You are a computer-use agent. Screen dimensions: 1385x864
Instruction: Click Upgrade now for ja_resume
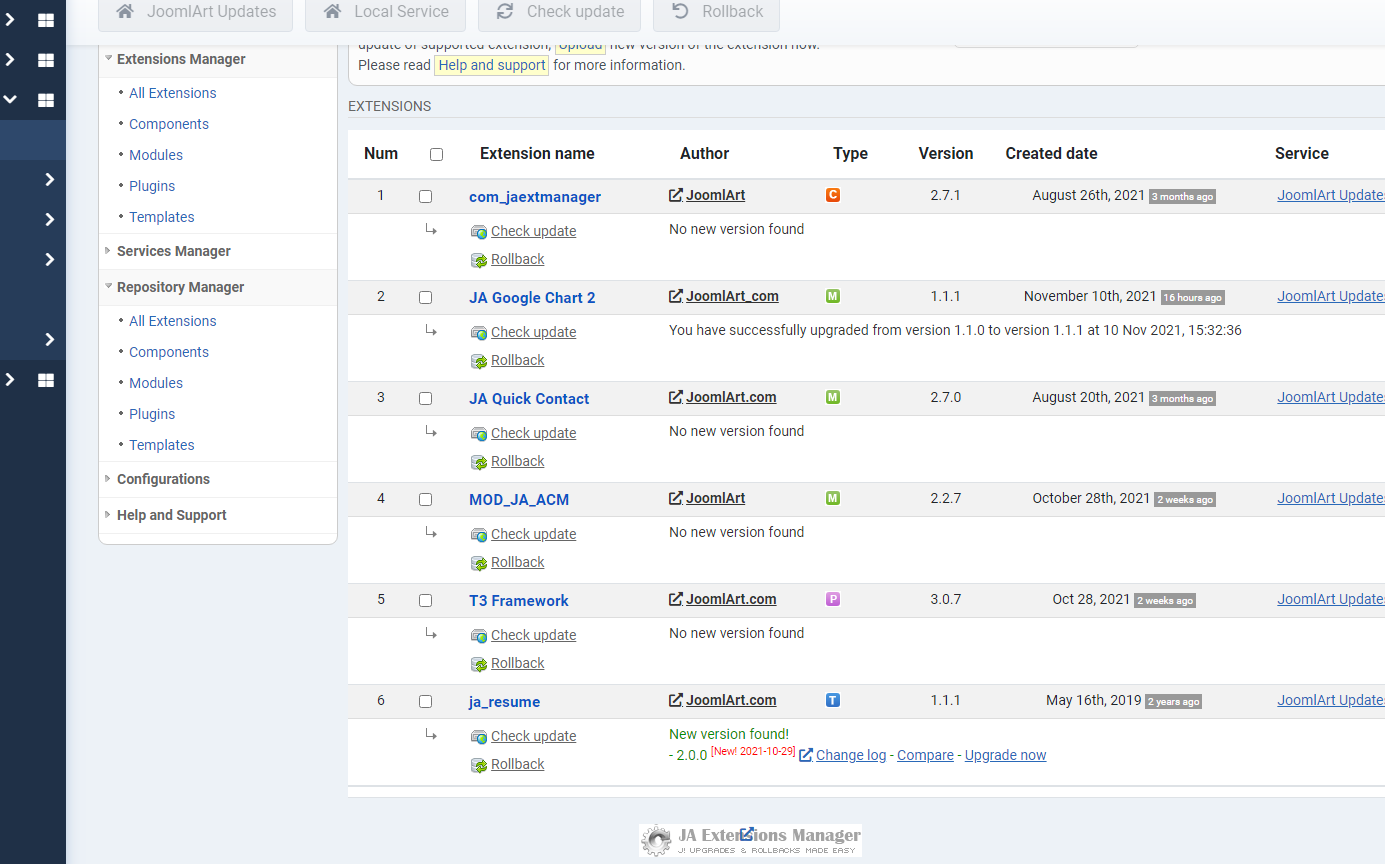coord(1005,755)
